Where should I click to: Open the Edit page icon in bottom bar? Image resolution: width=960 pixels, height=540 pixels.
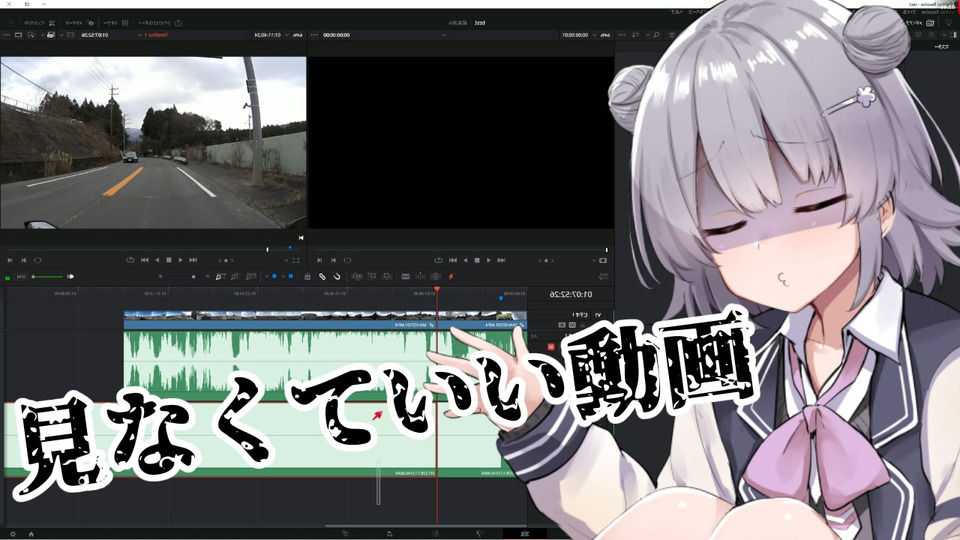[x=525, y=534]
